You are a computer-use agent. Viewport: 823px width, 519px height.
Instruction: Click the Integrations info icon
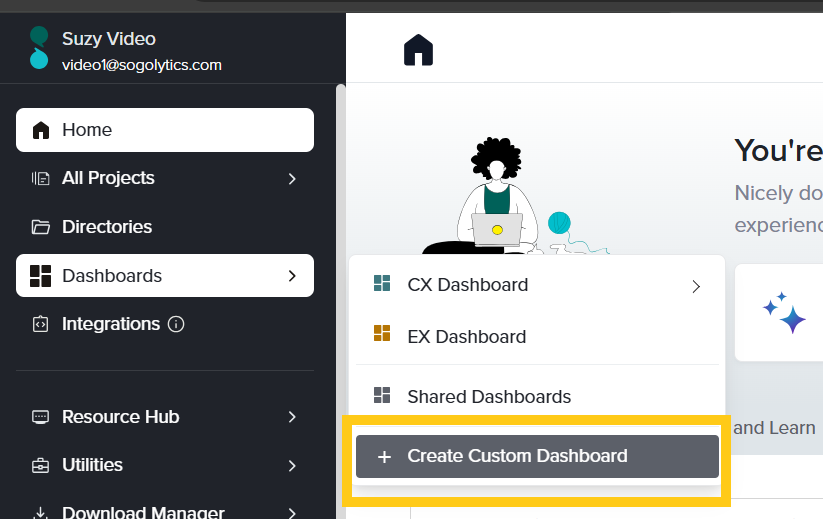(176, 324)
